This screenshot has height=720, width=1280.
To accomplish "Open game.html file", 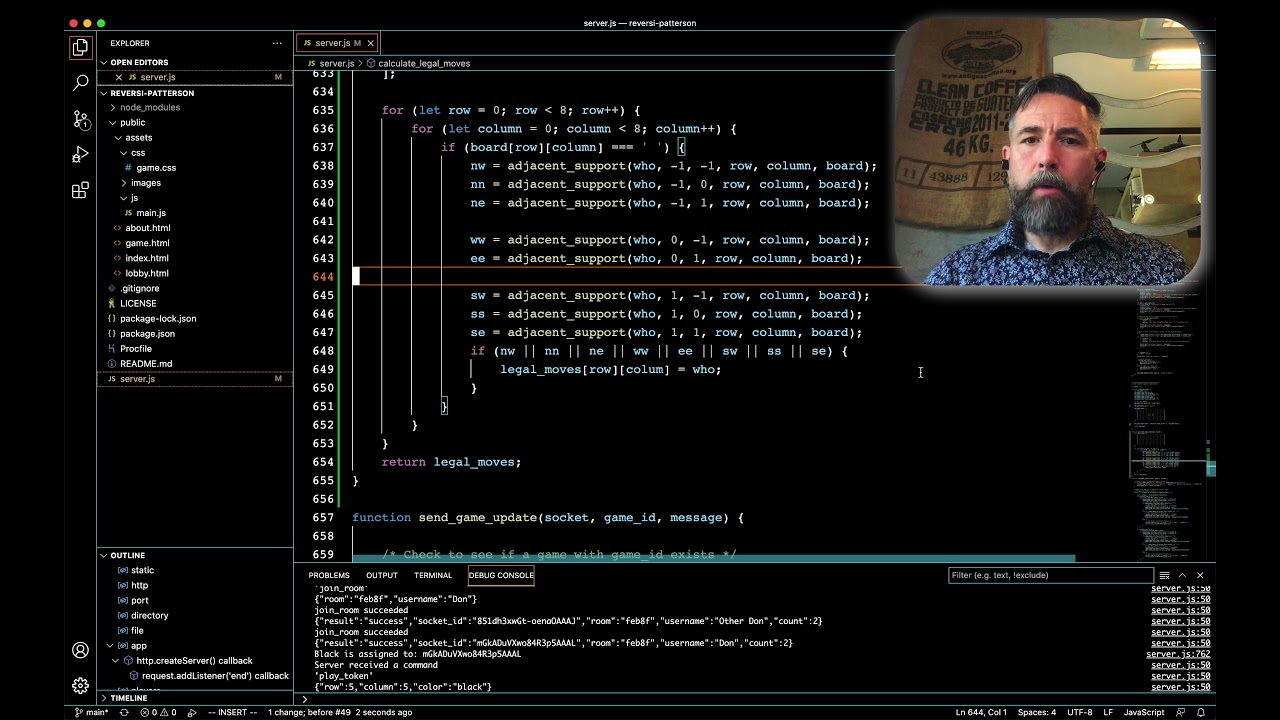I will pyautogui.click(x=147, y=243).
